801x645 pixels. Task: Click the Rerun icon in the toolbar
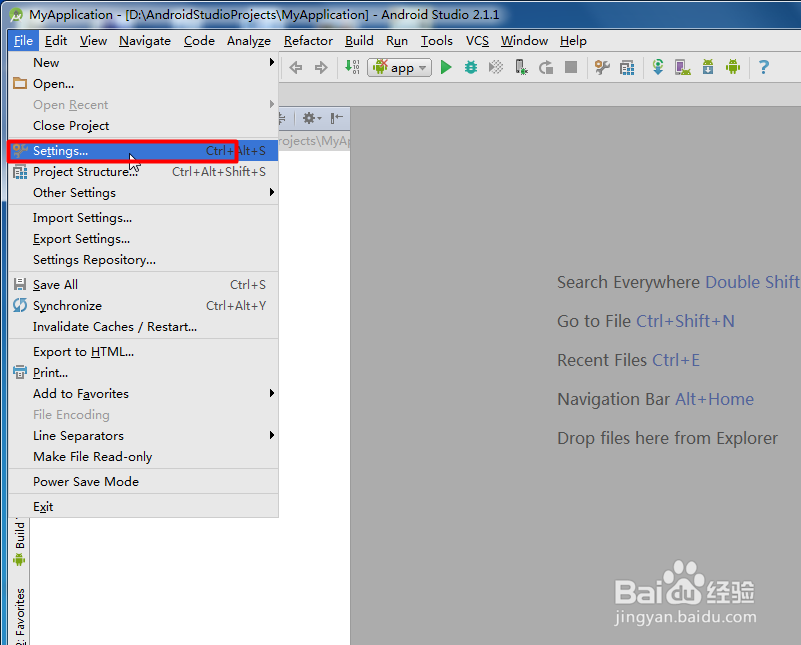(x=546, y=67)
